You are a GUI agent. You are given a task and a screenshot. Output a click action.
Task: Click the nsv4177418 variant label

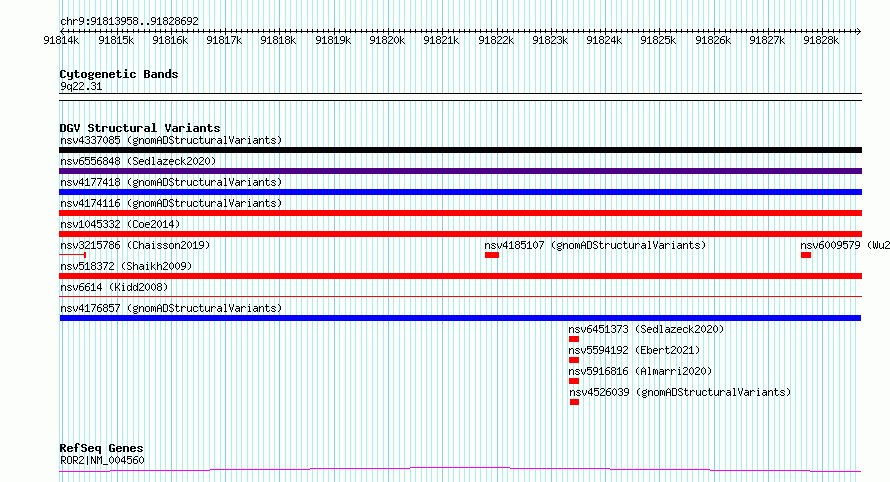pos(171,182)
